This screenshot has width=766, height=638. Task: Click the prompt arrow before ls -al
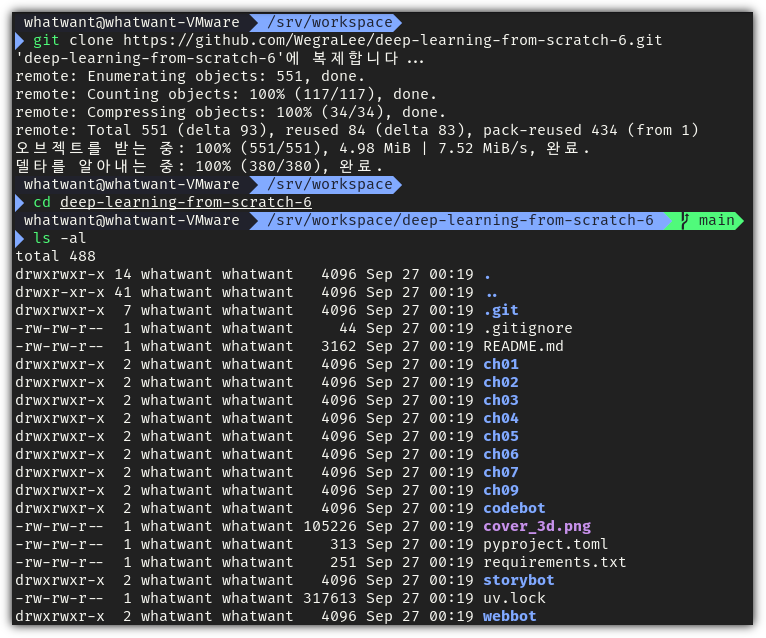pos(20,238)
